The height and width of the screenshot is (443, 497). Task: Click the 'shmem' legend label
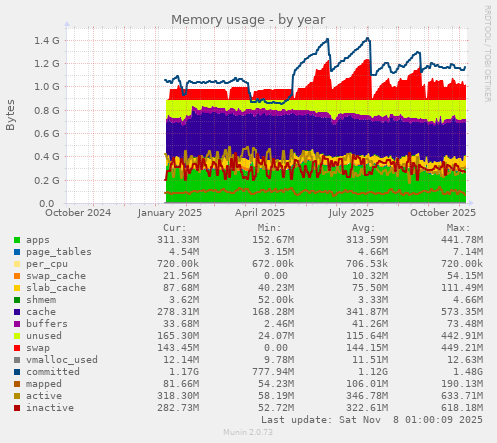[x=41, y=300]
